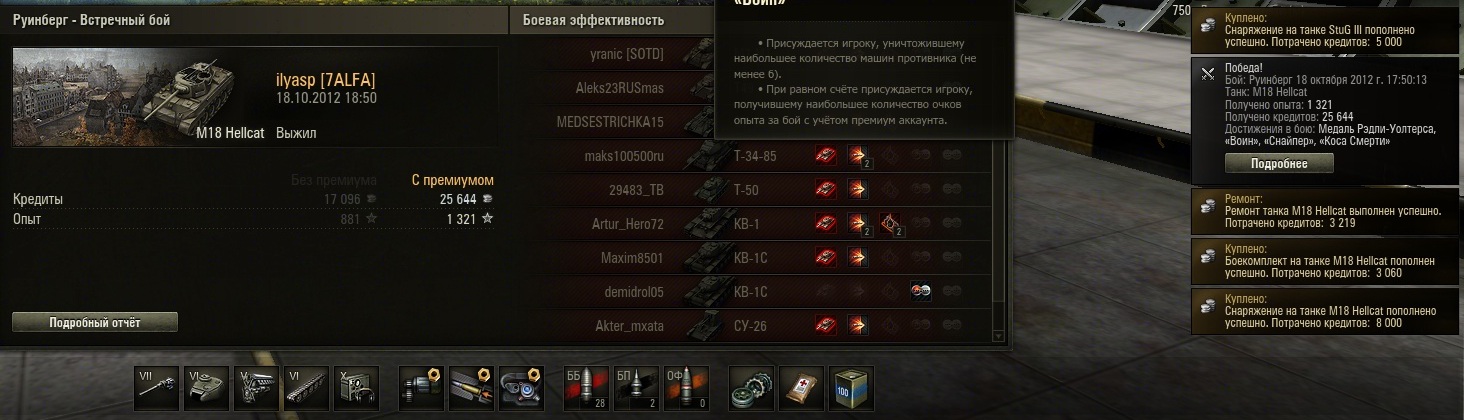The width and height of the screenshot is (1464, 420).
Task: Click destroyed-tank icon in maks100500ru row
Action: 826,155
